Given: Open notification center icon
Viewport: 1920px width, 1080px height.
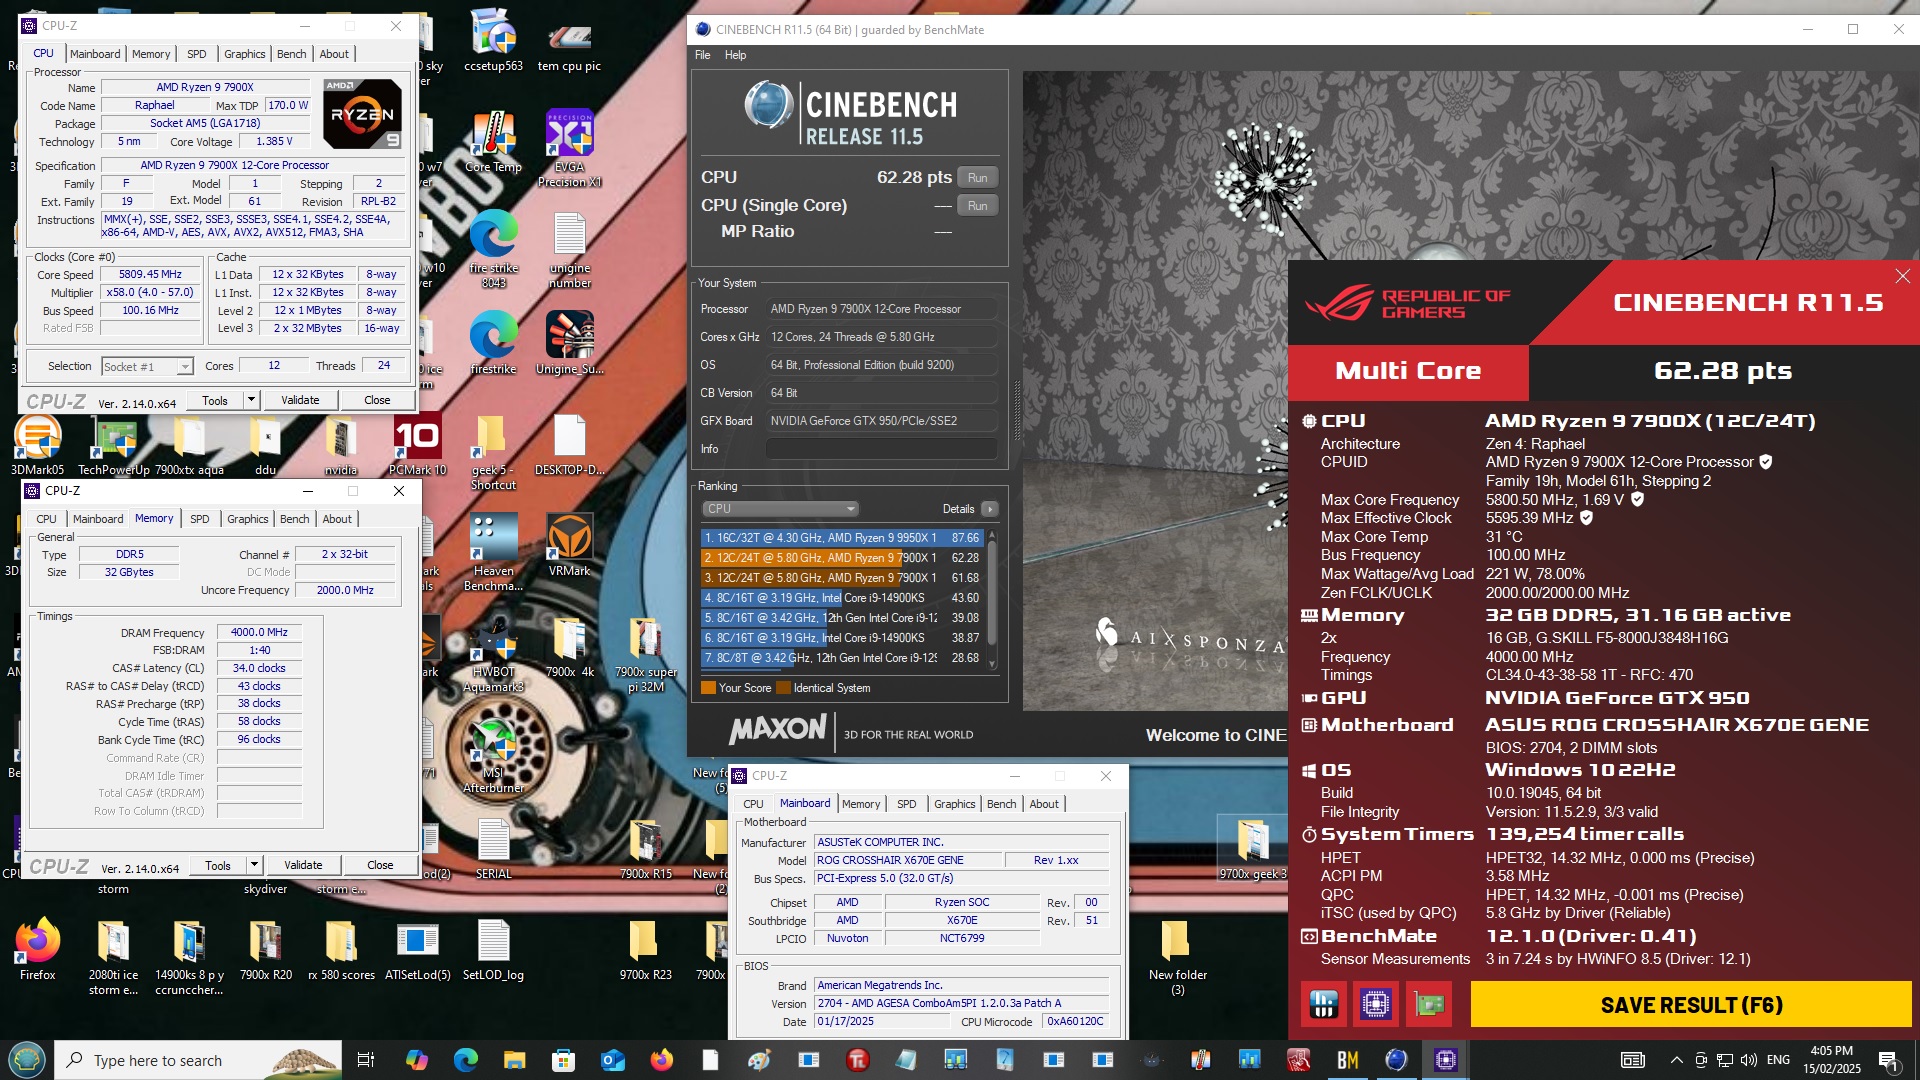Looking at the screenshot, I should [1888, 1060].
